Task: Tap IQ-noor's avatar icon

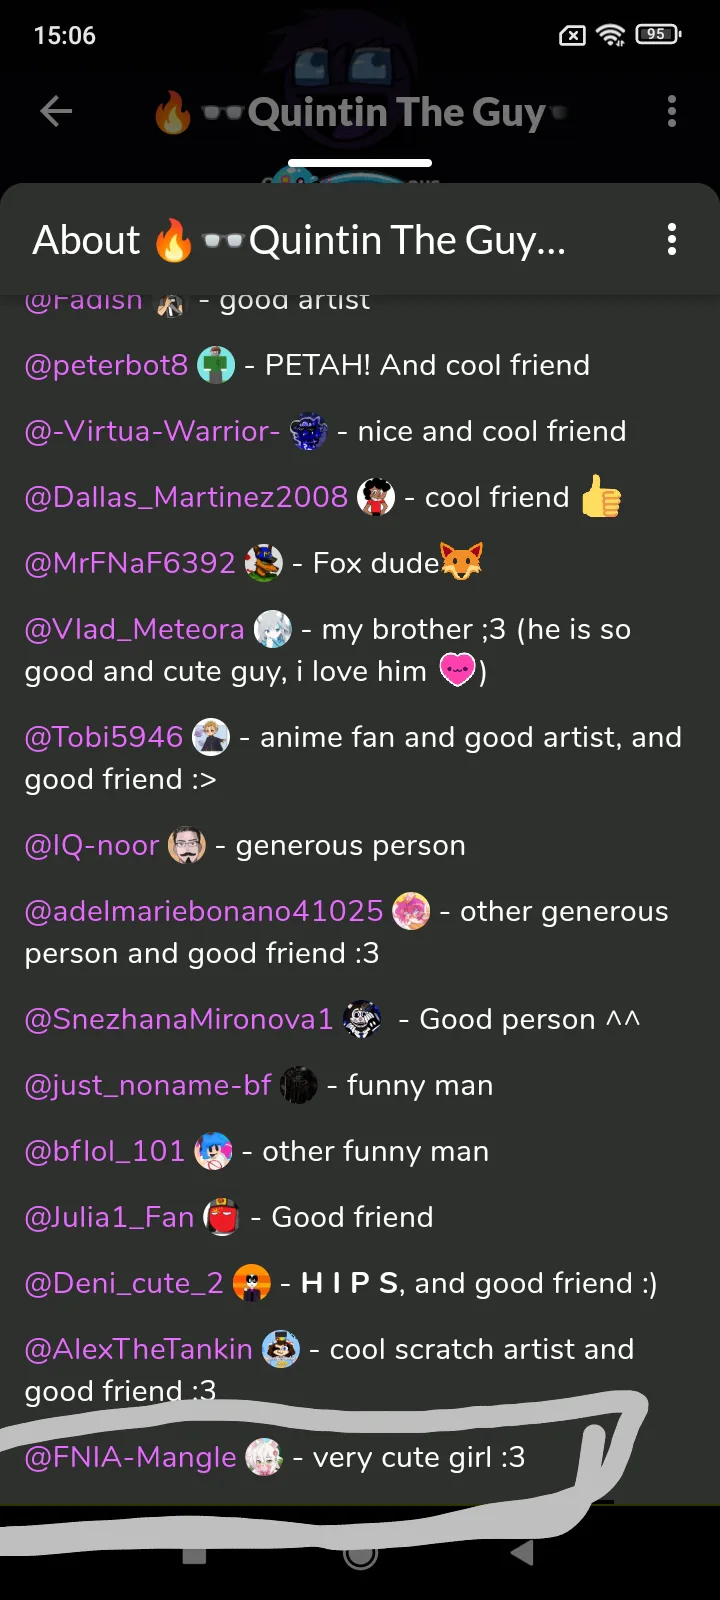Action: [x=187, y=845]
